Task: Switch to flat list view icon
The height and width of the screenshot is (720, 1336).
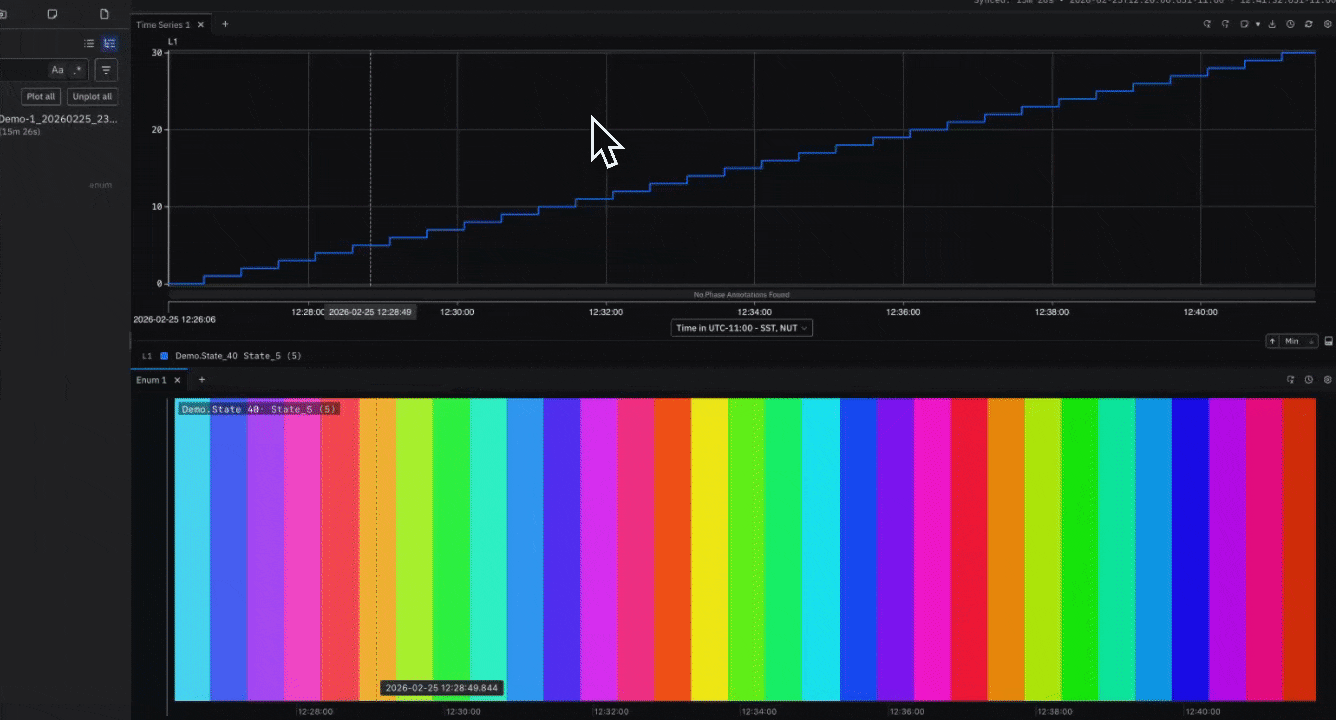Action: [89, 43]
